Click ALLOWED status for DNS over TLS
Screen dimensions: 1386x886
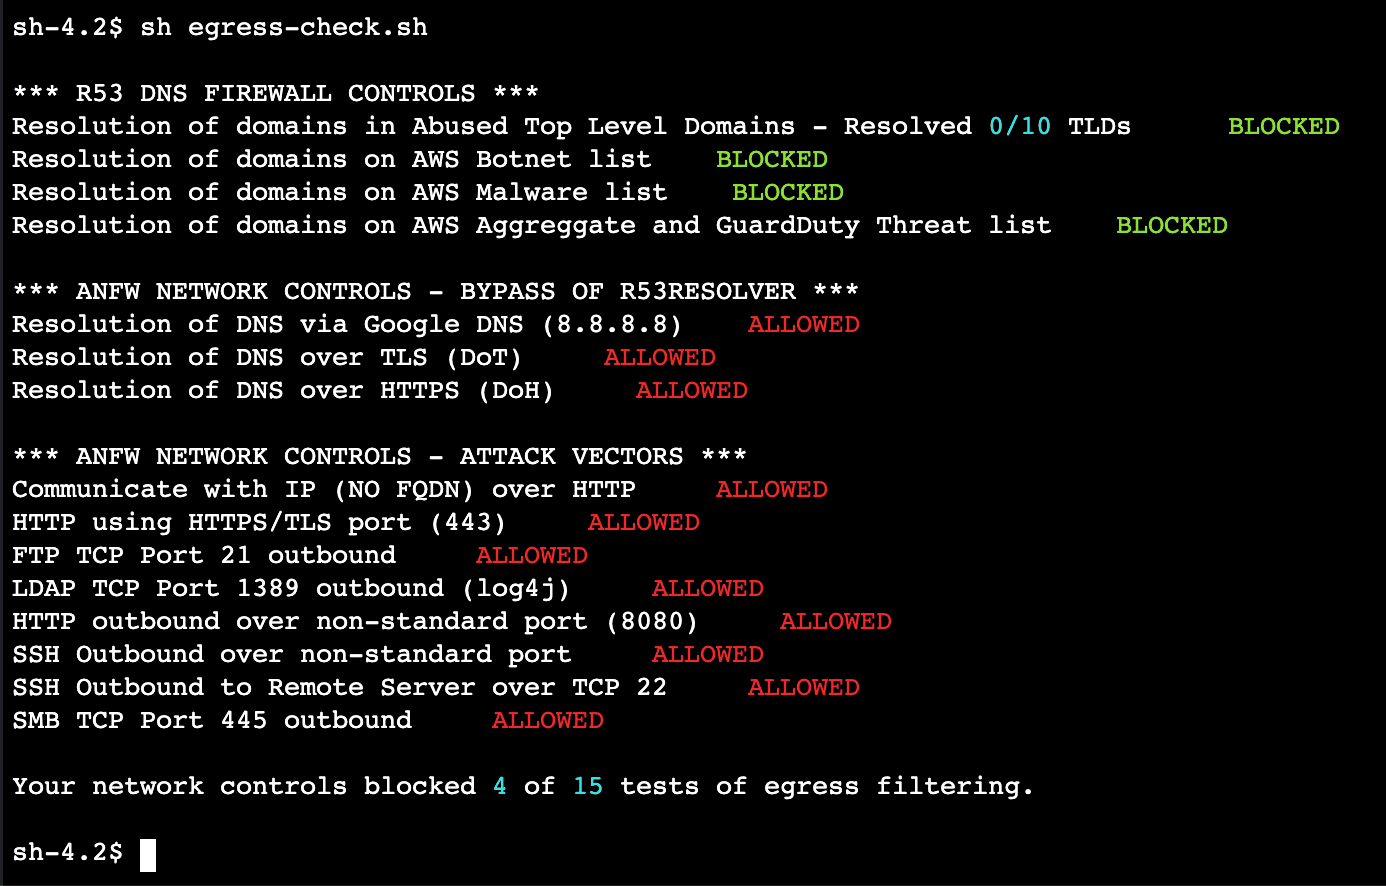[x=660, y=357]
